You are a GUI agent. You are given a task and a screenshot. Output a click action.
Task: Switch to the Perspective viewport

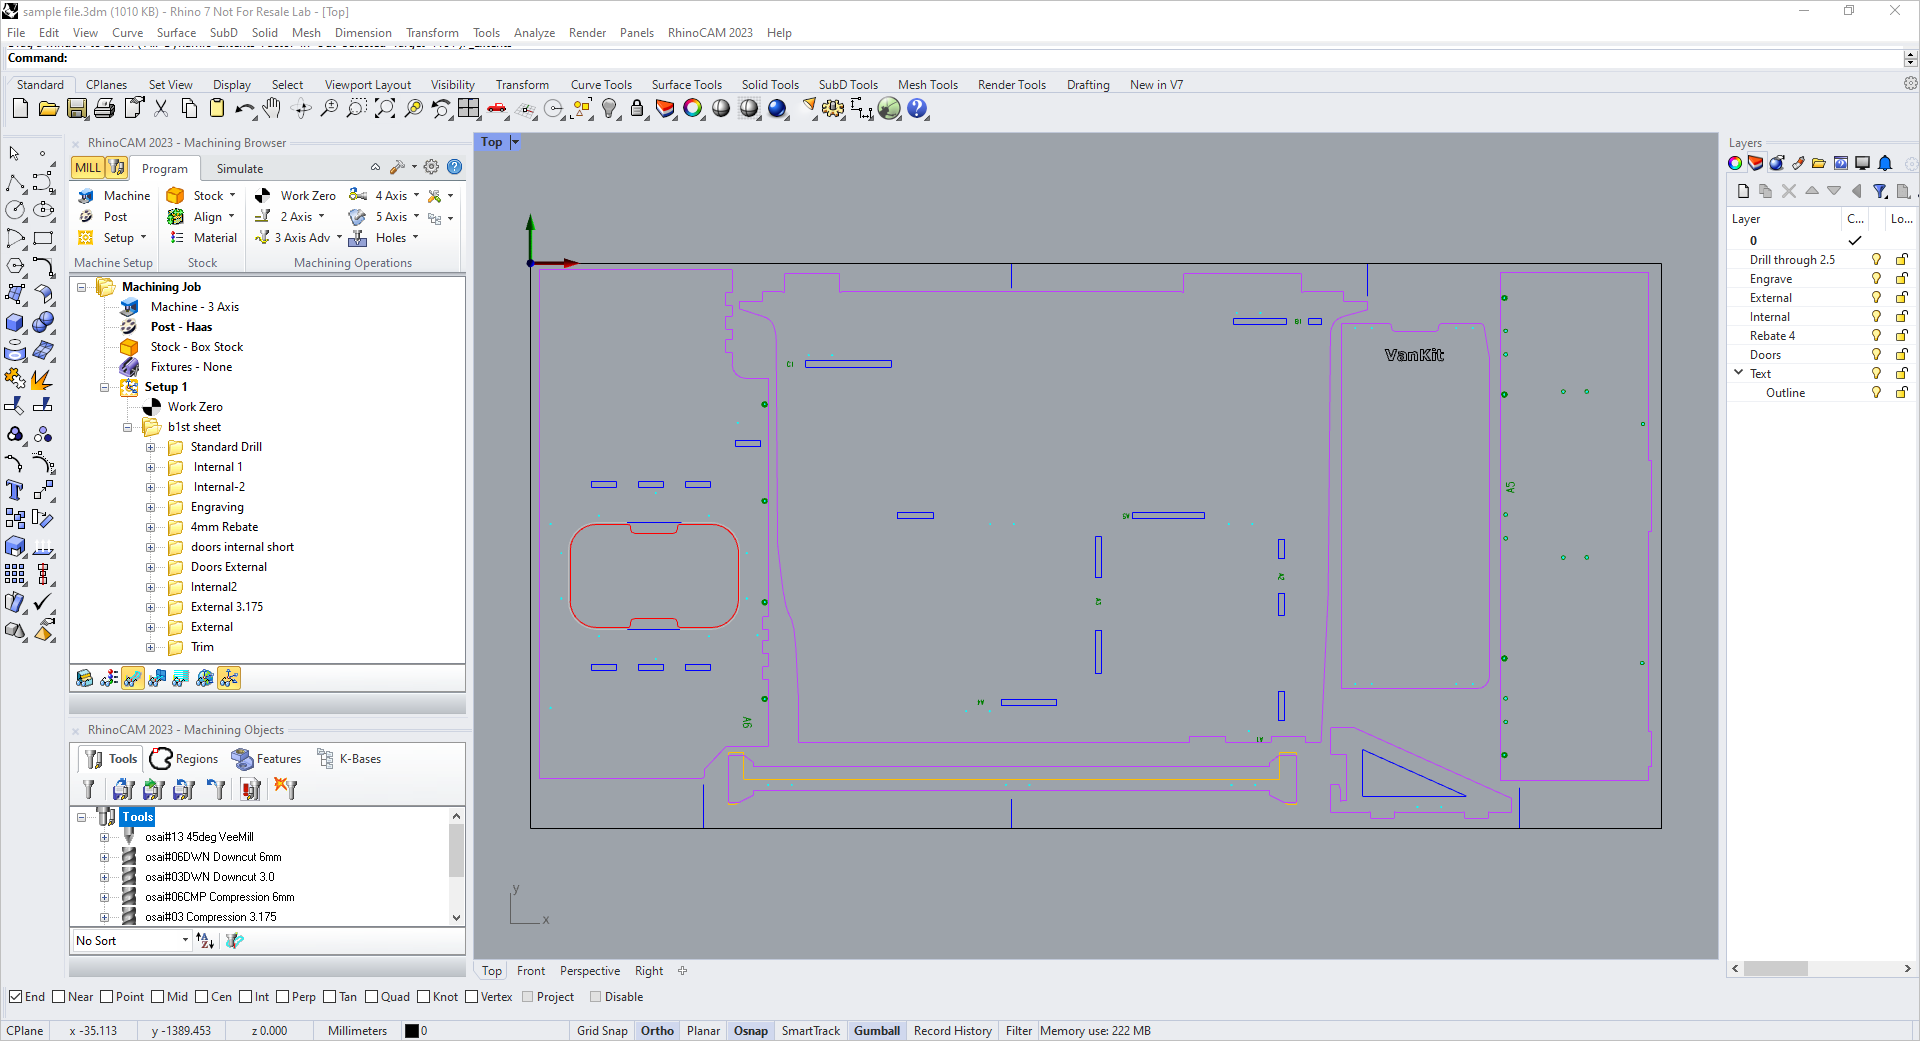589,970
